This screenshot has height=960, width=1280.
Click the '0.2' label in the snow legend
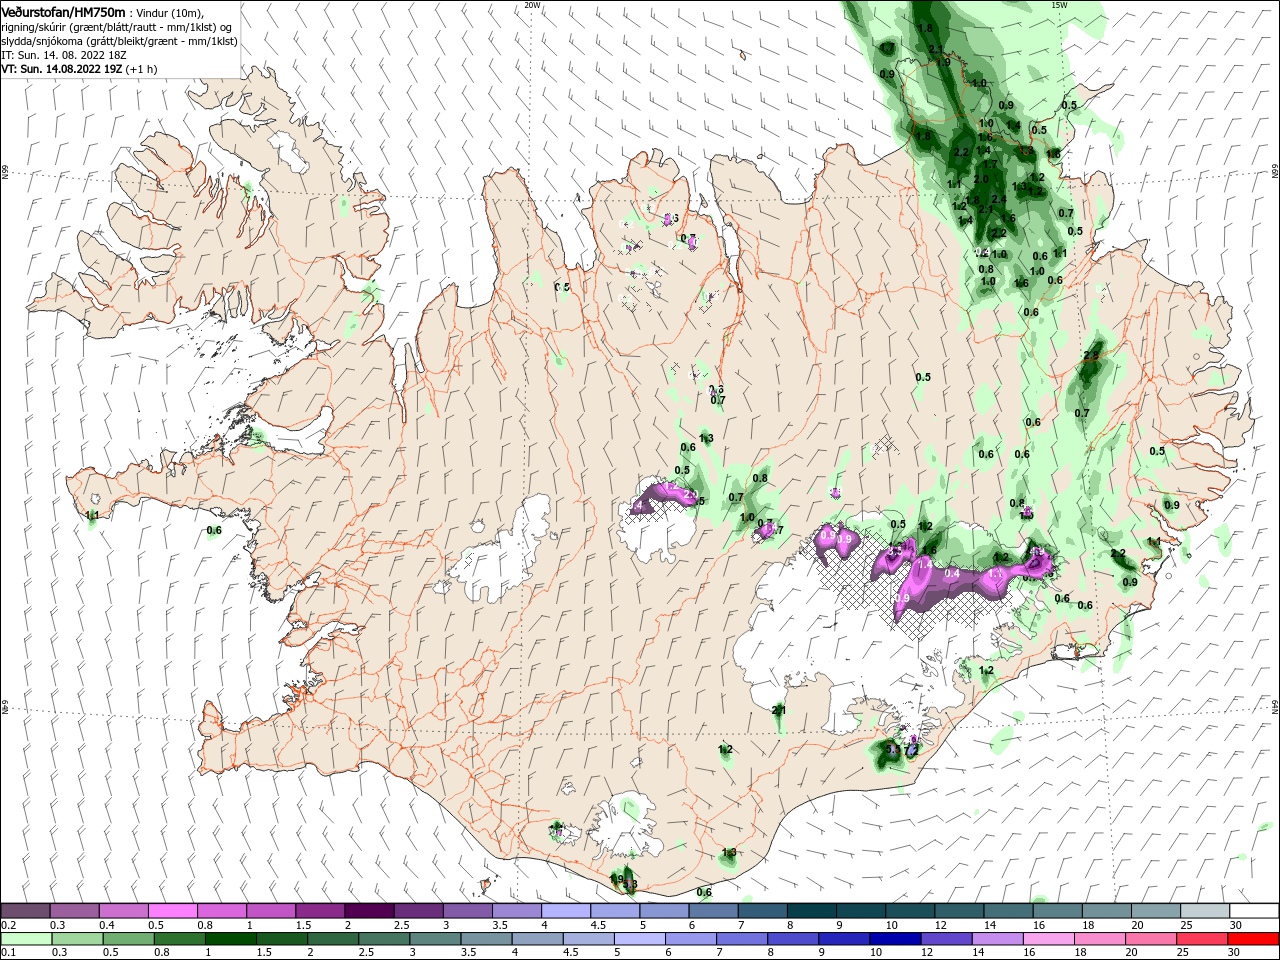point(8,925)
